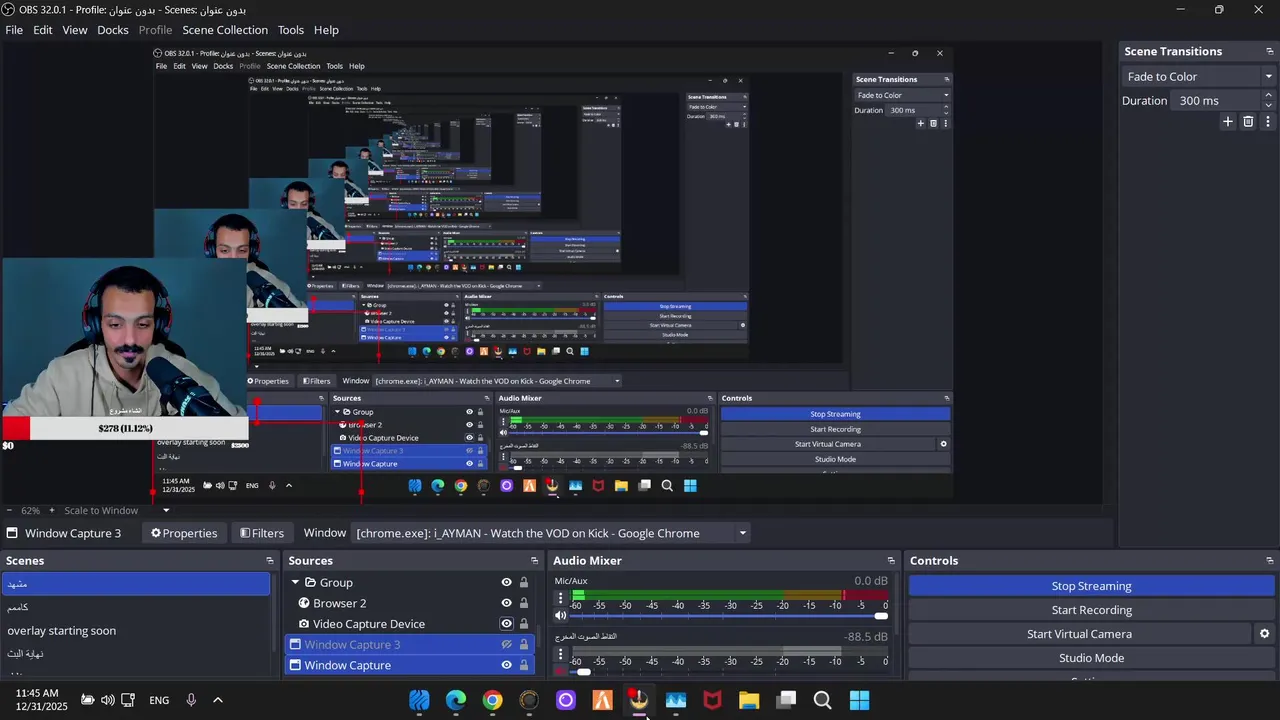Zoom out the preview with minus
The image size is (1280, 720).
click(10, 510)
